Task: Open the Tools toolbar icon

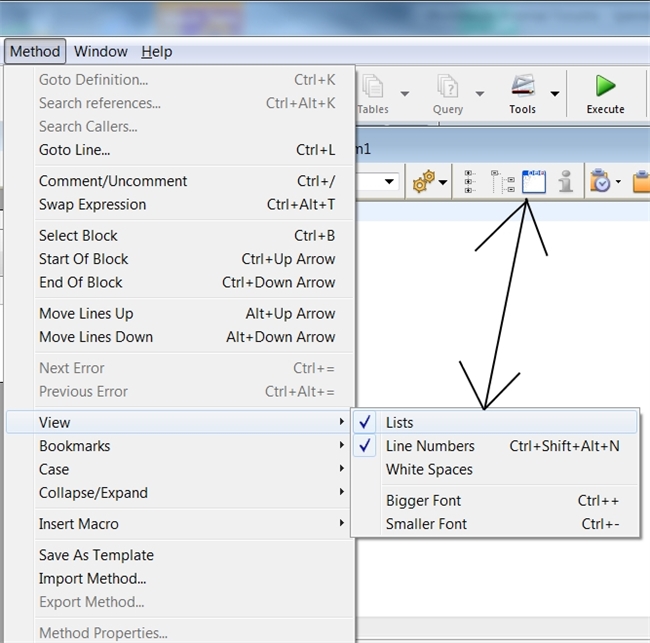Action: point(522,88)
